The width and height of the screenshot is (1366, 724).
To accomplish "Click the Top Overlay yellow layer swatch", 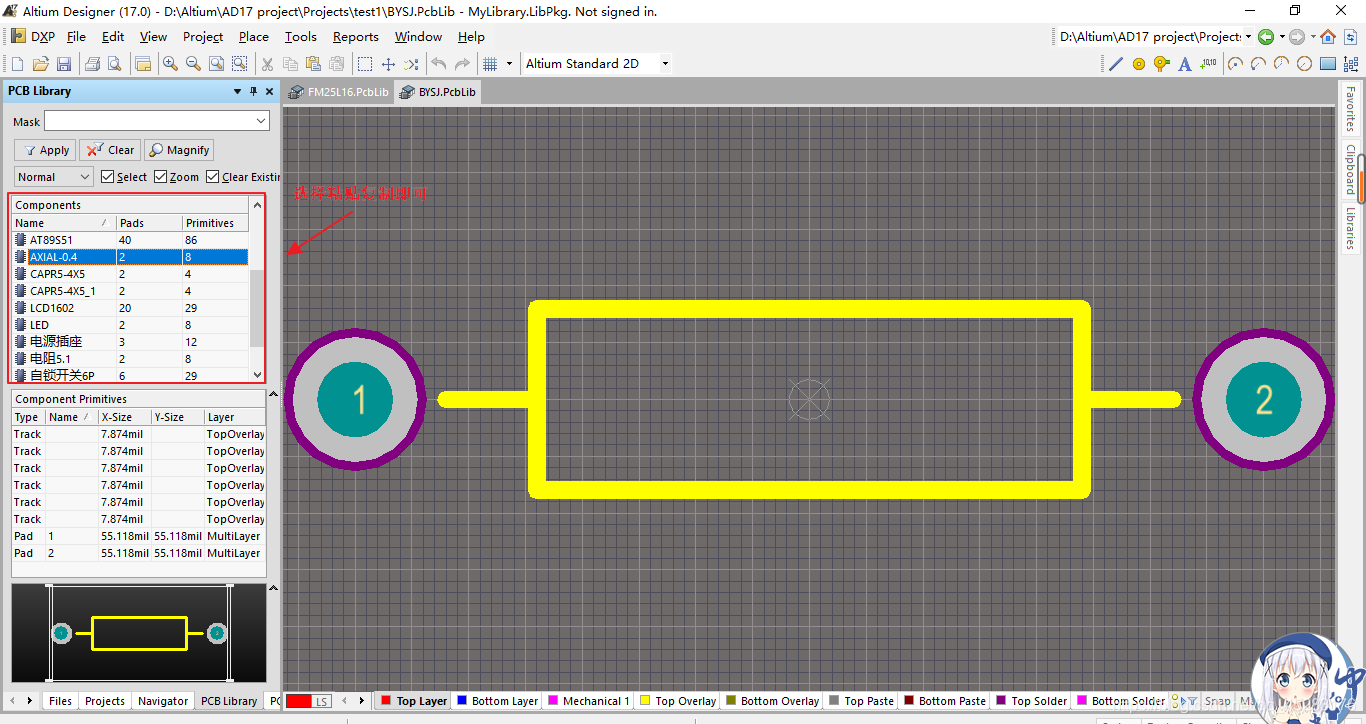I will 645,701.
